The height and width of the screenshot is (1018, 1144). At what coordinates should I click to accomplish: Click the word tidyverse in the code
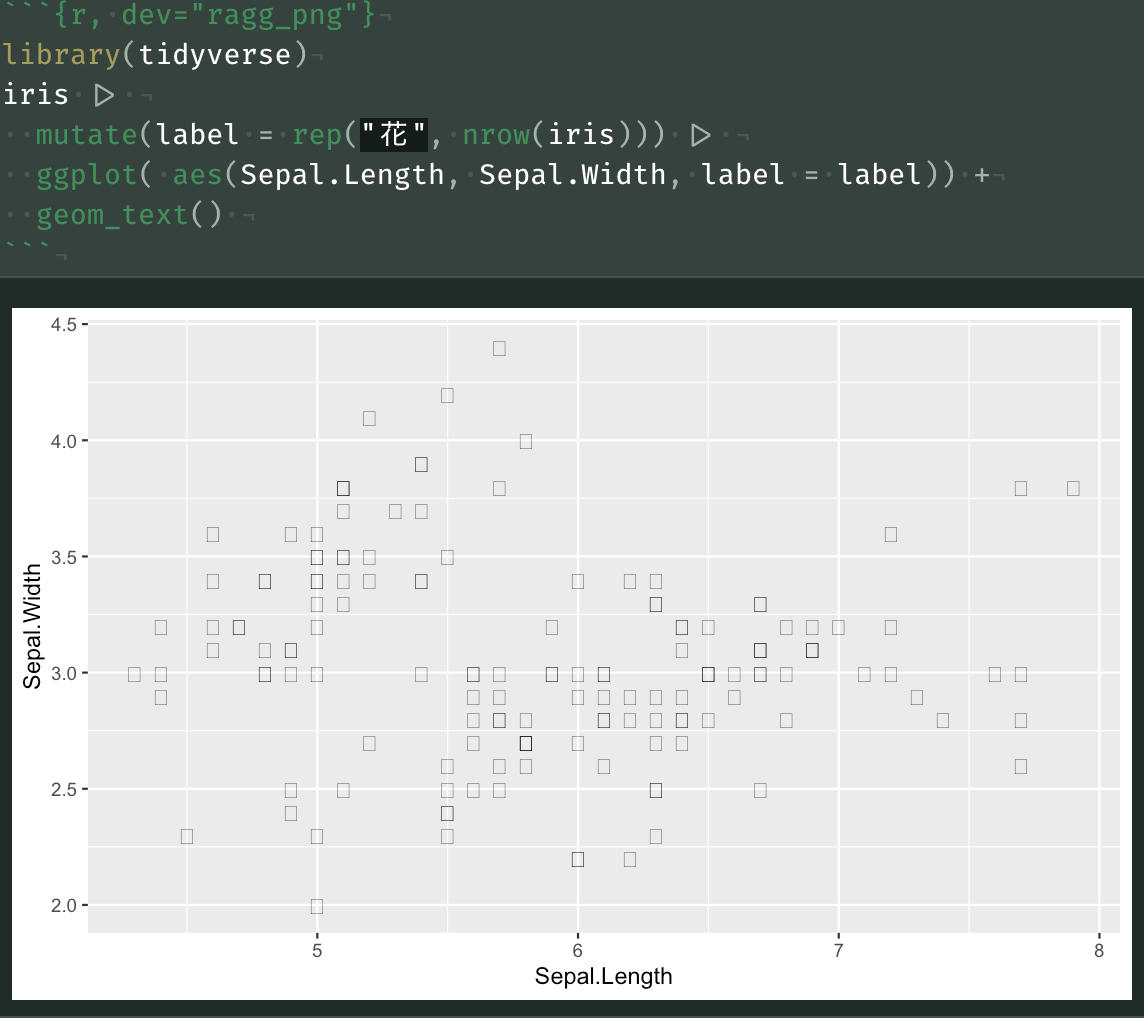214,55
